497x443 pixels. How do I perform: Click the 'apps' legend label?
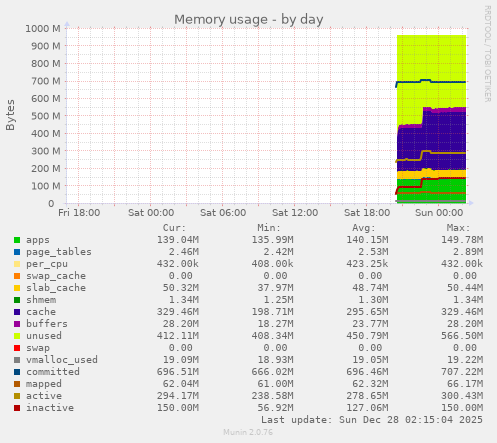pyautogui.click(x=38, y=240)
